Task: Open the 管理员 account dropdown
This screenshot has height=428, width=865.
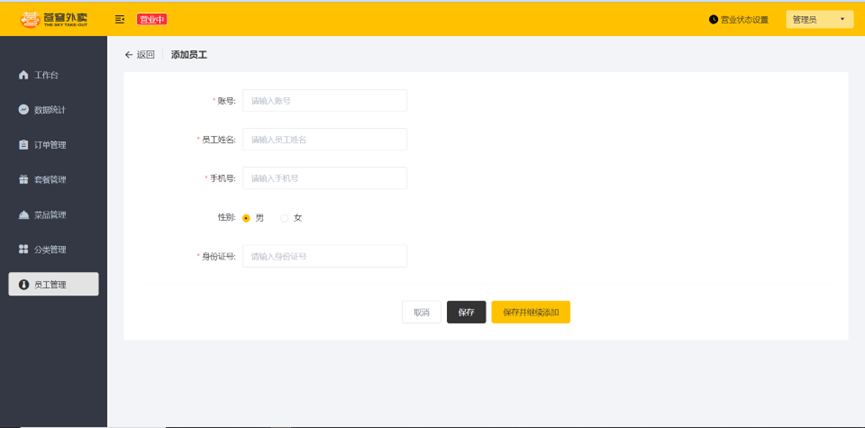Action: click(x=820, y=19)
